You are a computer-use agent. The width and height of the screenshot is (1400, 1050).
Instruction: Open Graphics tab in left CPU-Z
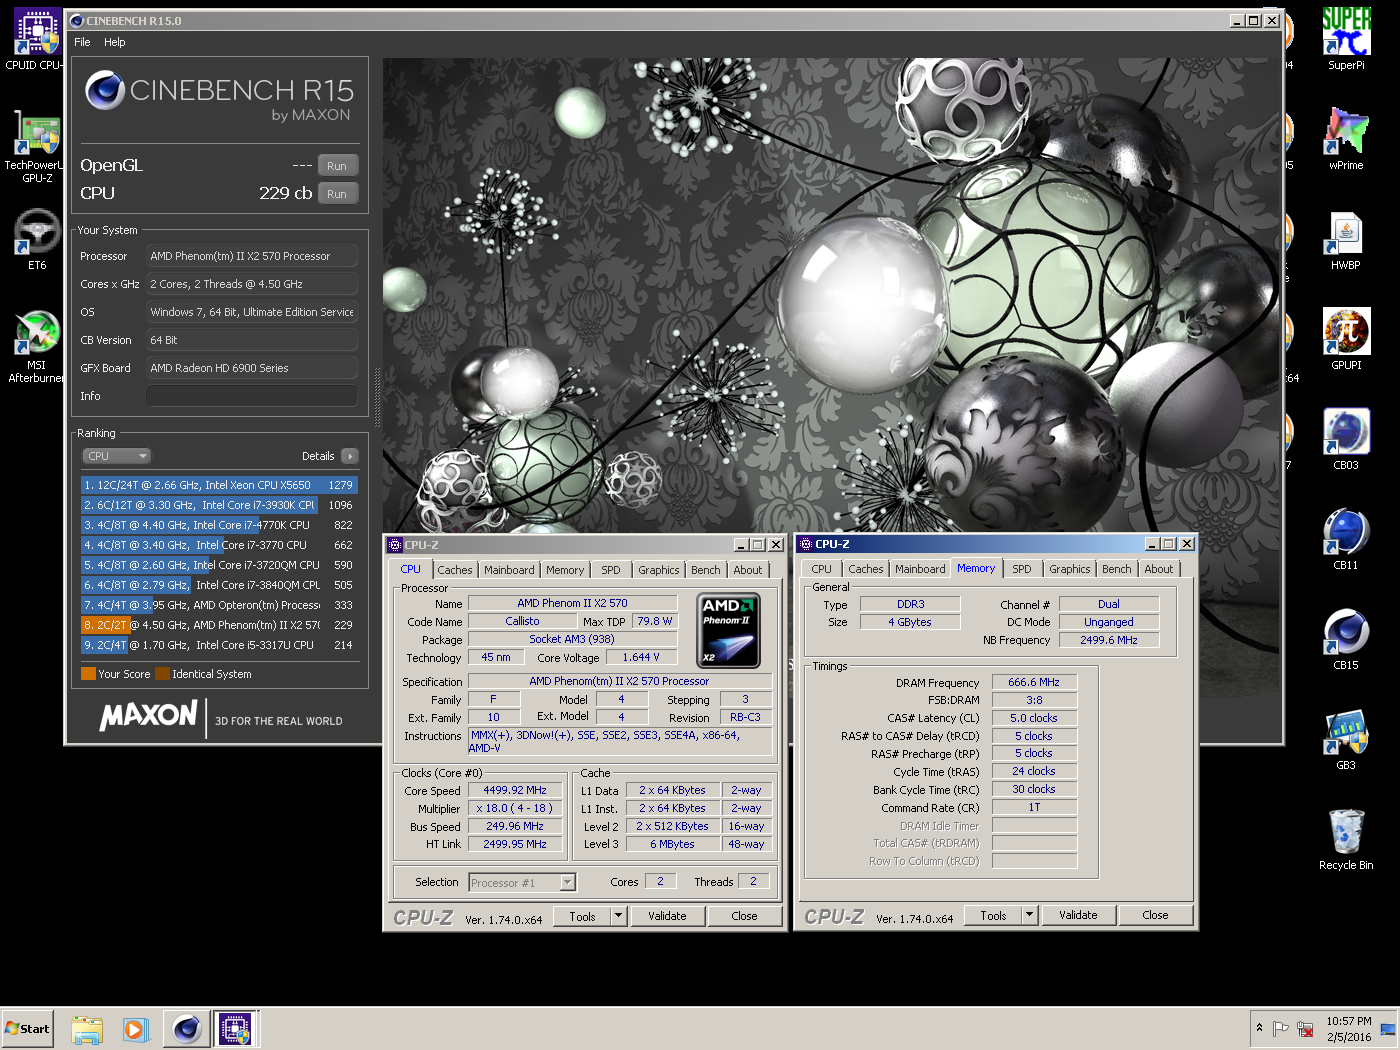coord(659,570)
